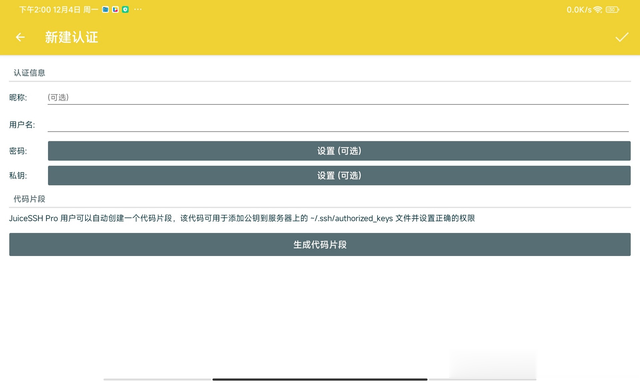Focus the 用户名 input field
640x384 pixels.
[338, 124]
